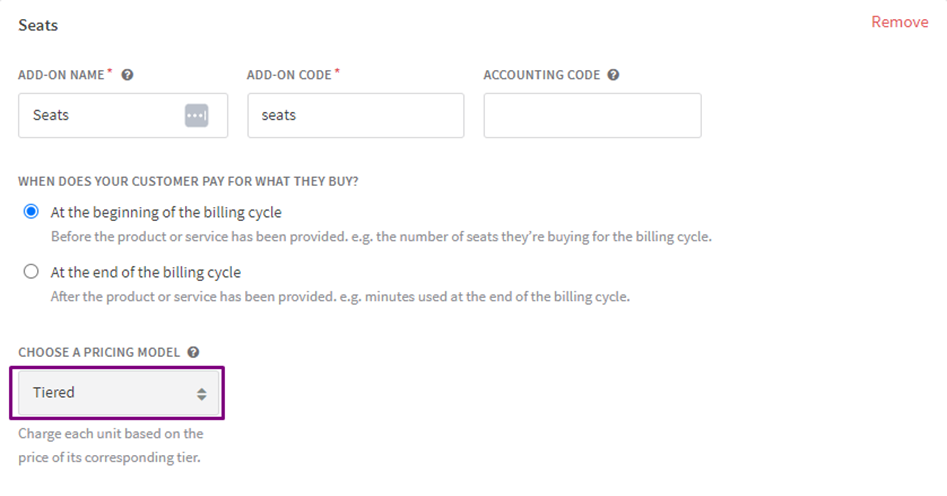The height and width of the screenshot is (496, 947).
Task: Click the 'Accounting Code' field label
Action: point(541,75)
